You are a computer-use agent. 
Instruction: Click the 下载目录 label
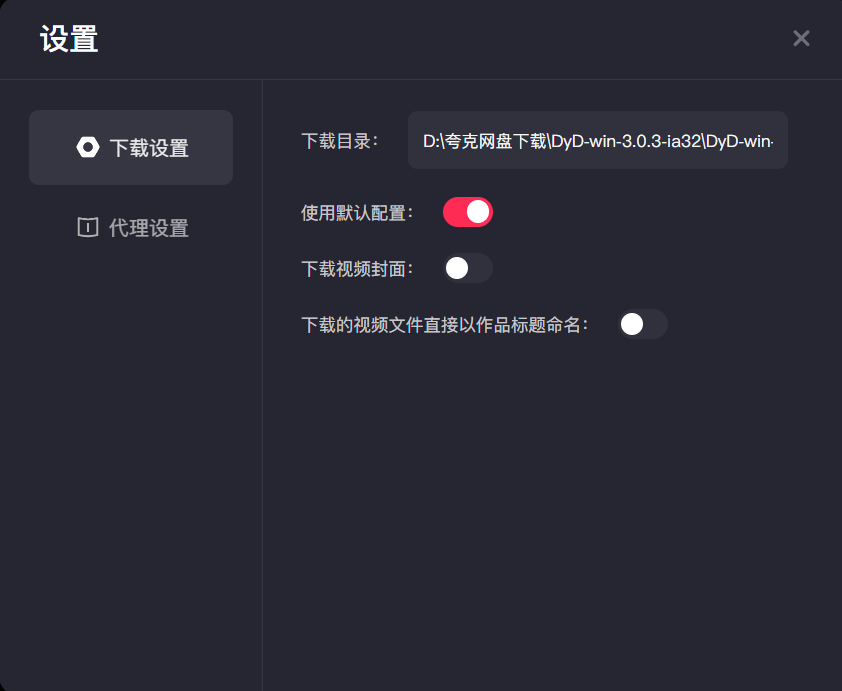(339, 140)
